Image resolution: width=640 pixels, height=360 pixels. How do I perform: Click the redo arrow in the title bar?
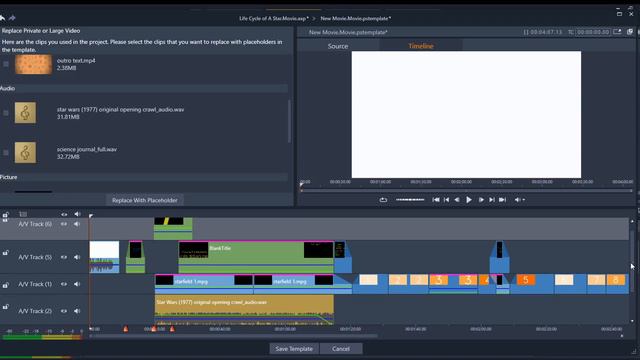tap(12, 18)
